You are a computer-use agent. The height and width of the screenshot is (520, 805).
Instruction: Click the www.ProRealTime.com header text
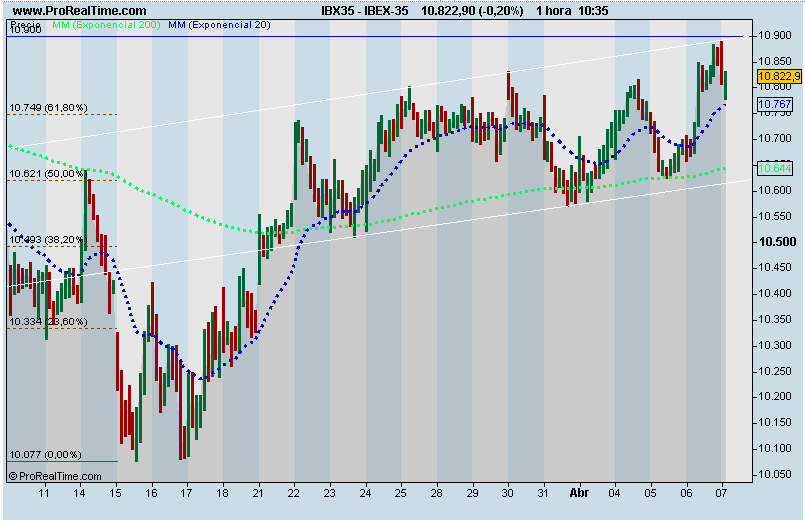coord(79,11)
